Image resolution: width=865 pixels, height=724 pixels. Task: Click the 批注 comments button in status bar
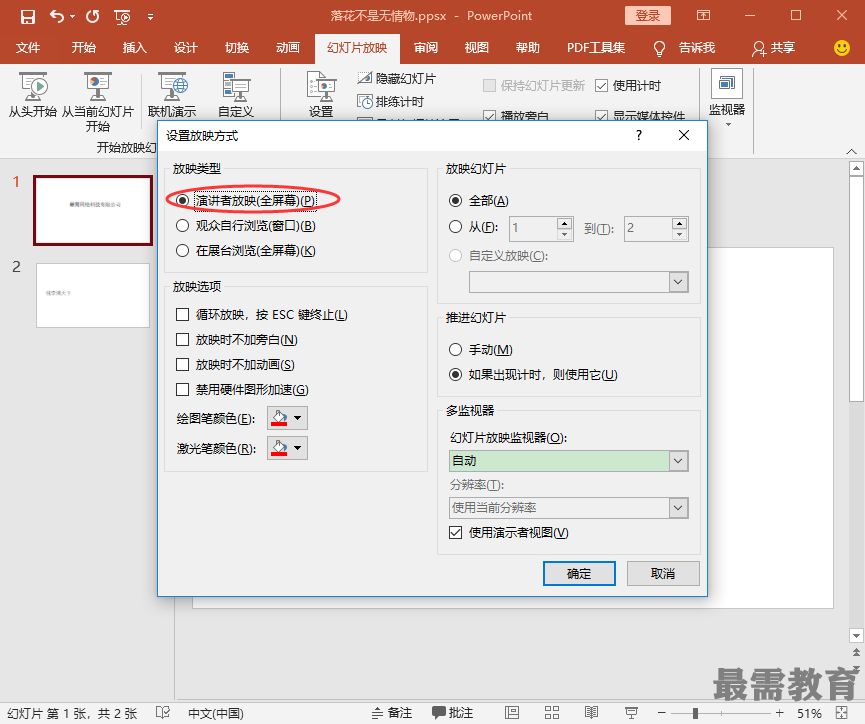(452, 713)
